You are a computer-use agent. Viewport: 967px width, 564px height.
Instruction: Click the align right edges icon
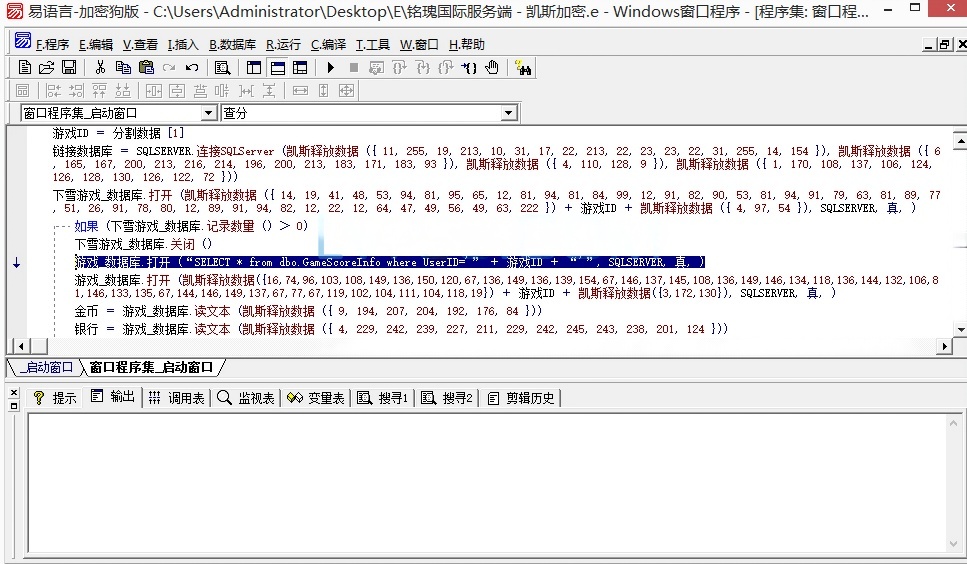[x=76, y=91]
